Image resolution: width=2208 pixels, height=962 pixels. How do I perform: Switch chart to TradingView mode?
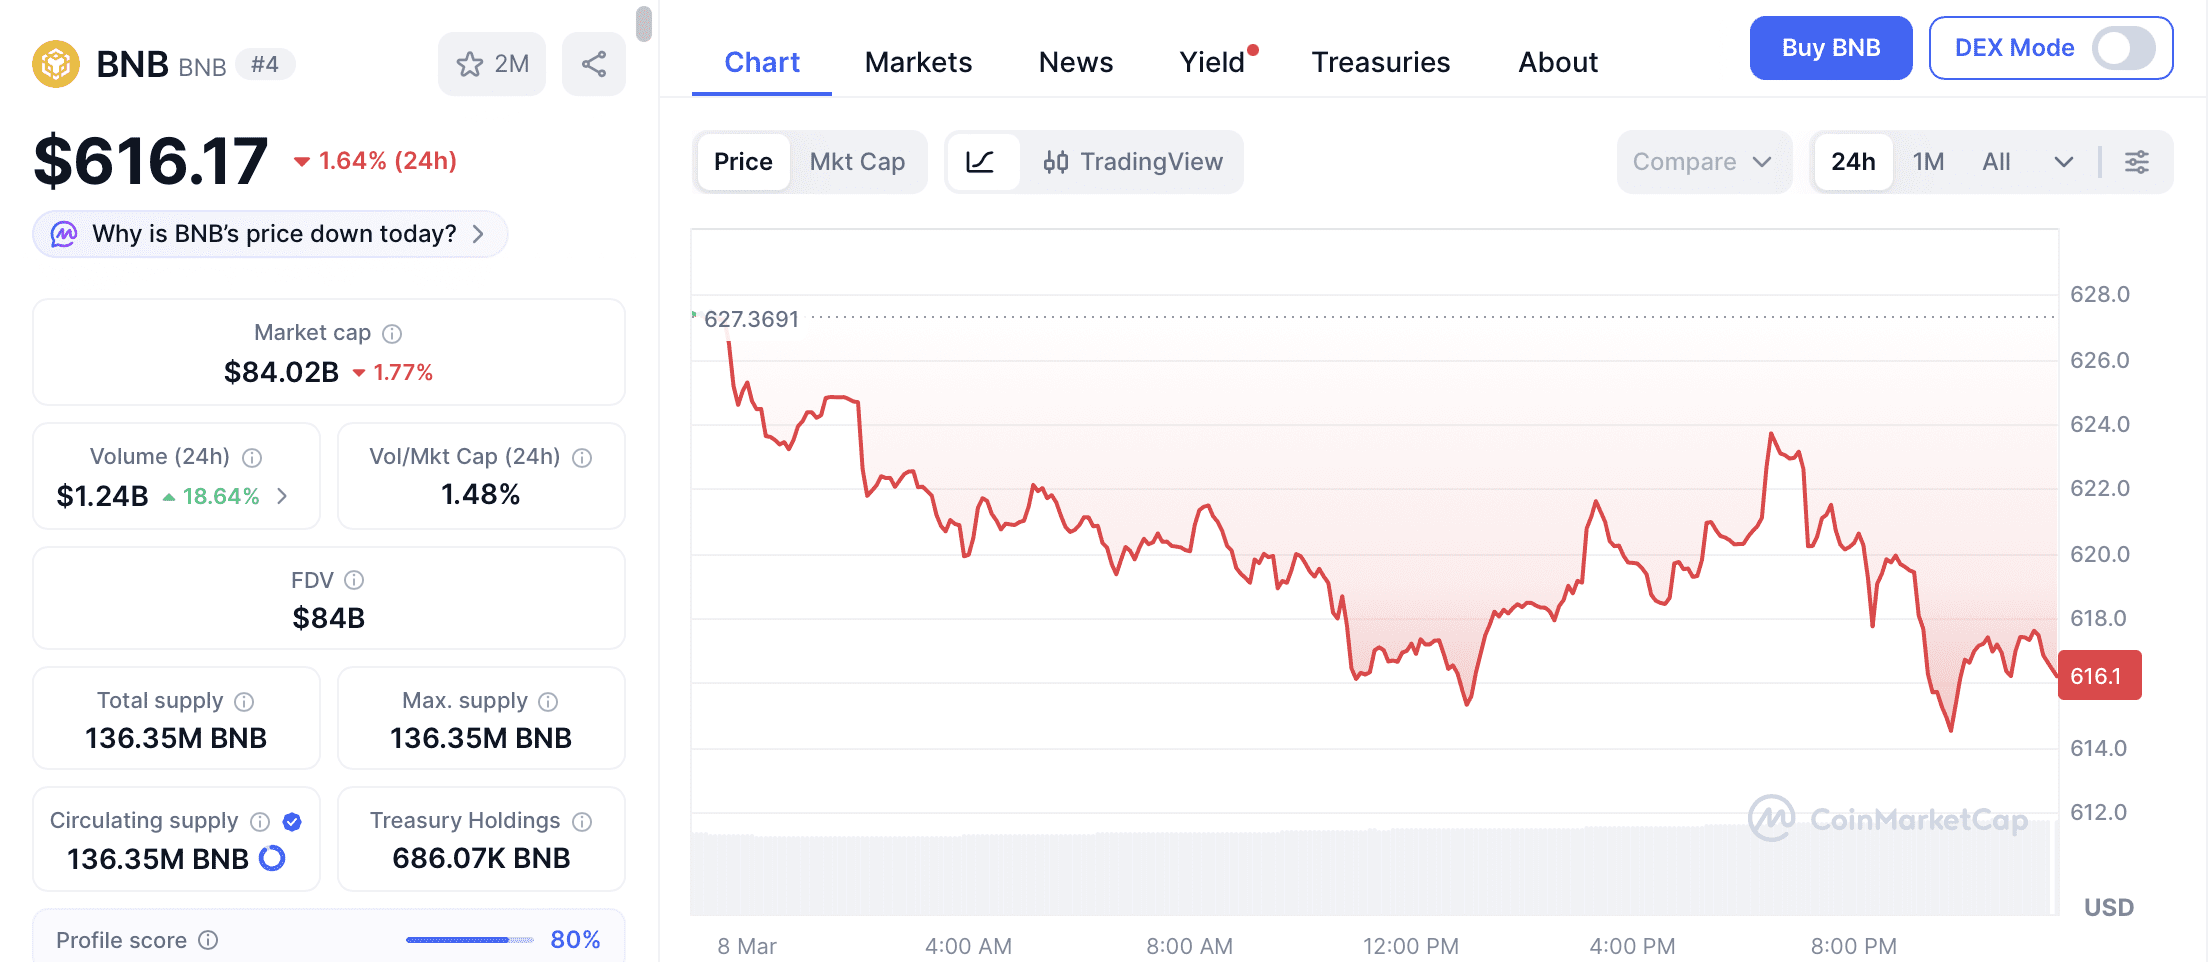coord(1133,162)
